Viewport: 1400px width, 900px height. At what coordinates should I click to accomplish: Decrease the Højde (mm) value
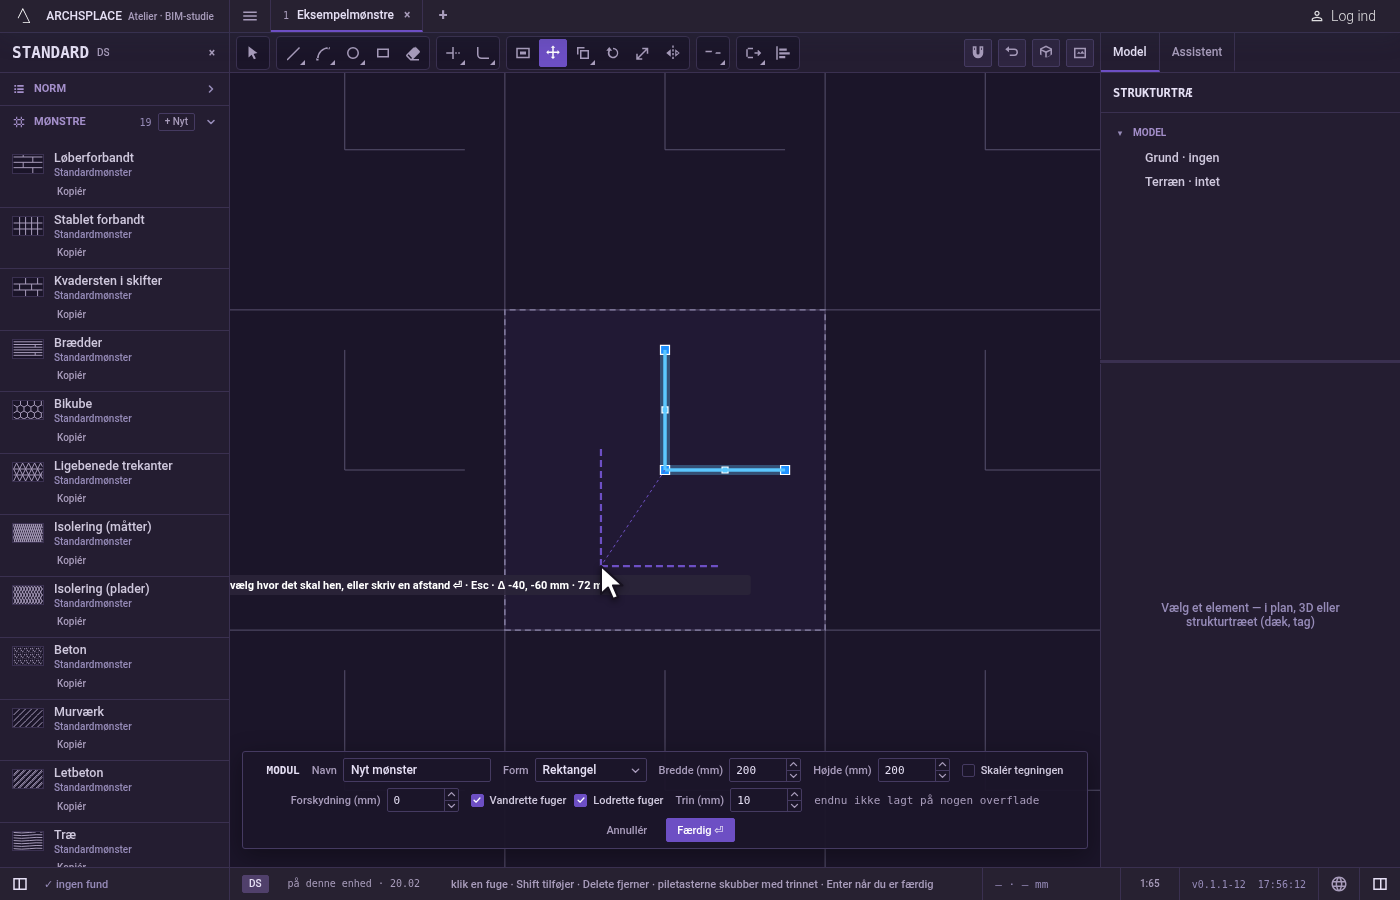942,776
